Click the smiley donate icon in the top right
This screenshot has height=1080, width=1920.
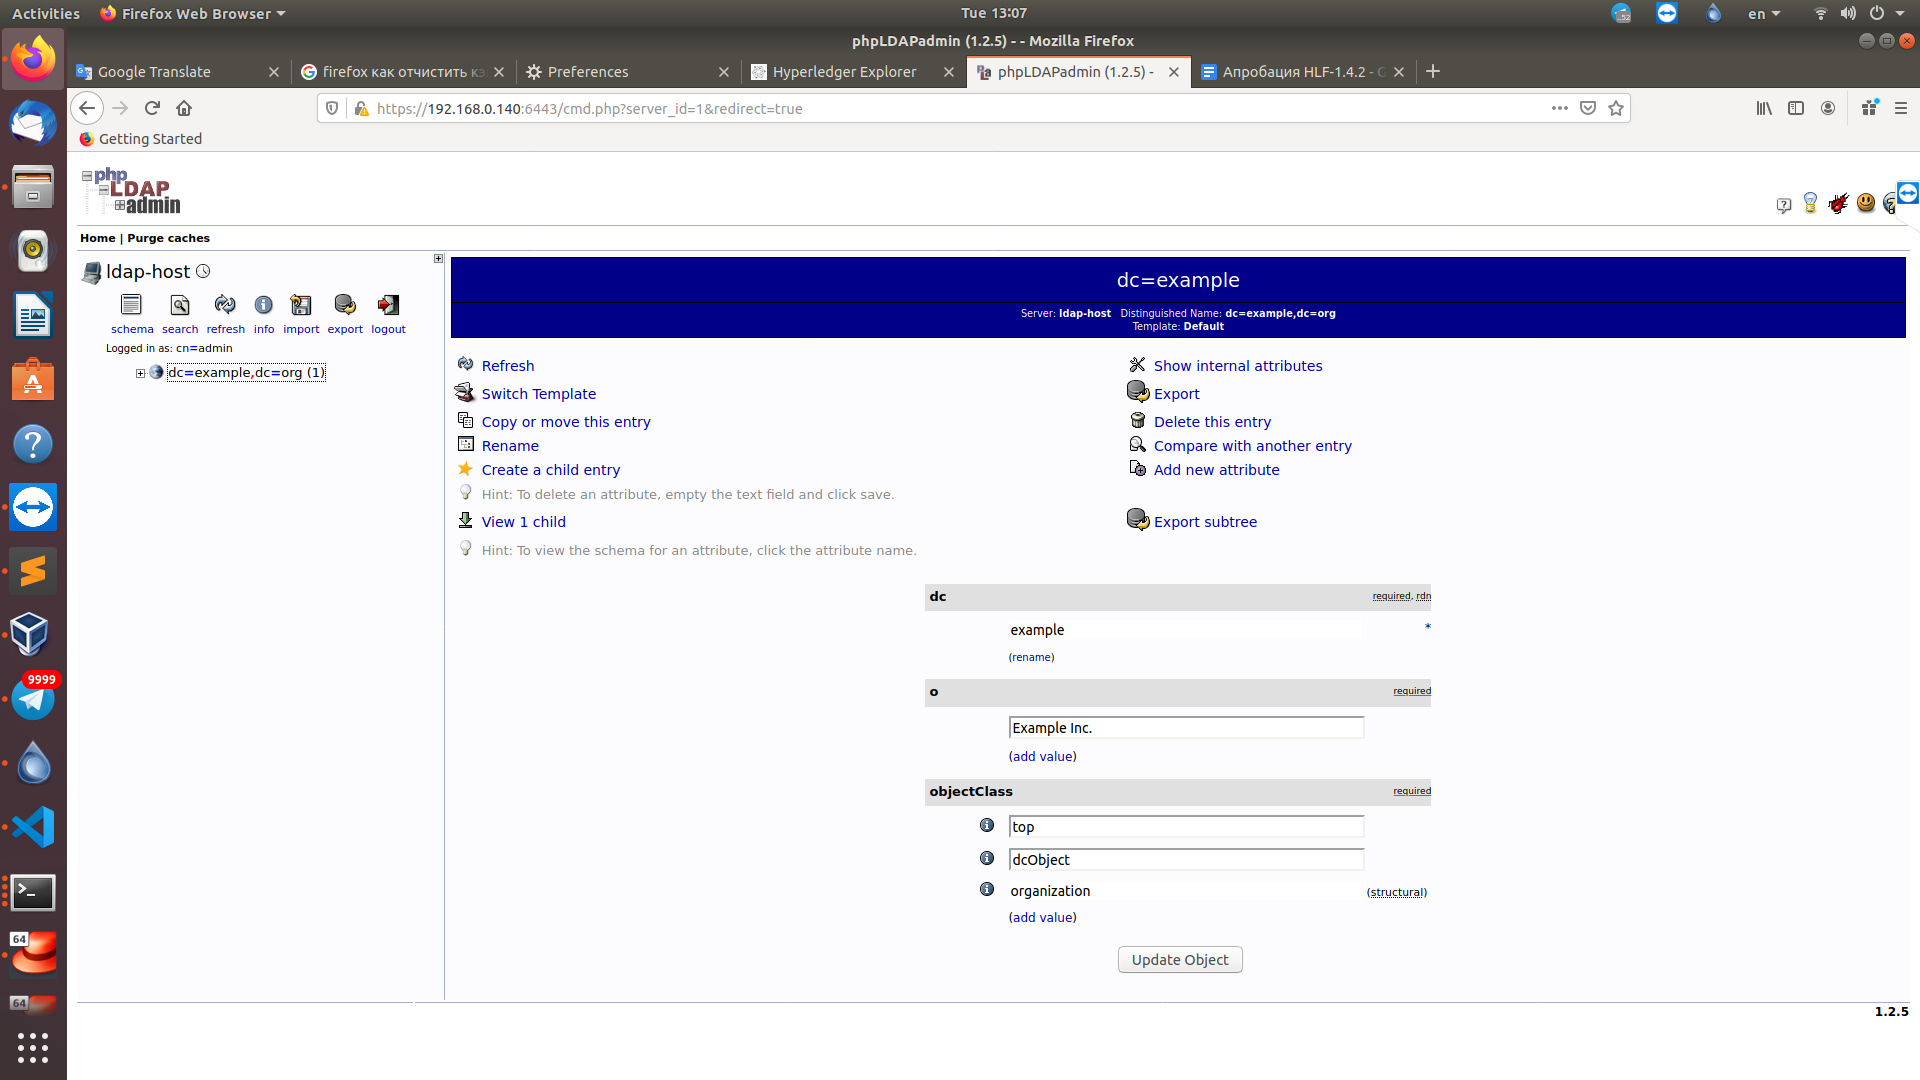(1865, 203)
